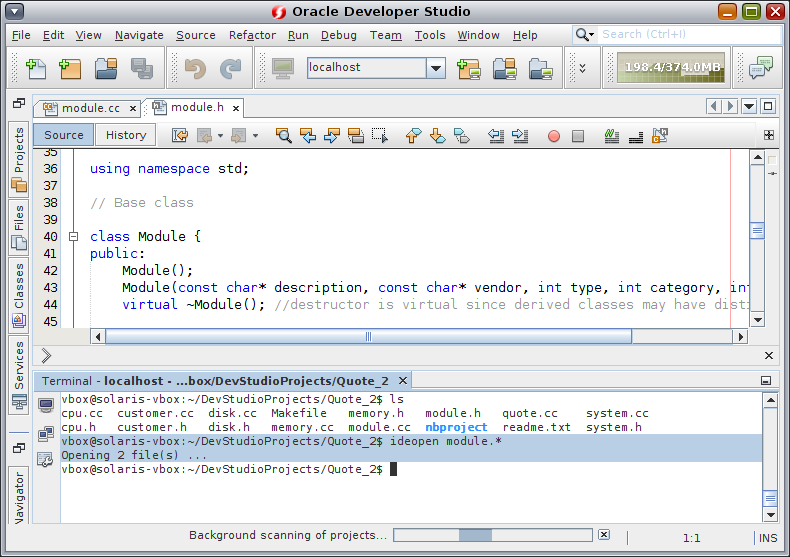Viewport: 790px width, 557px height.
Task: Click the Save All icon
Action: 142,68
